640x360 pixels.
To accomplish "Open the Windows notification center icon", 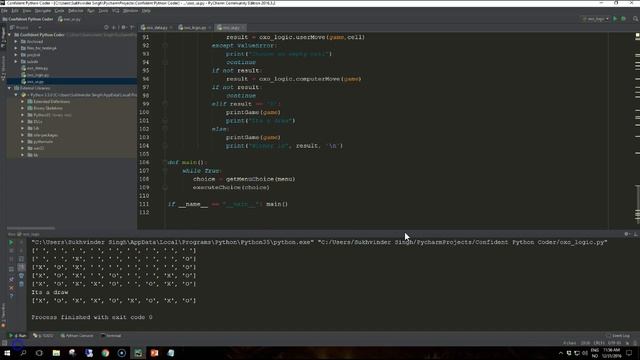I will pyautogui.click(x=629, y=353).
